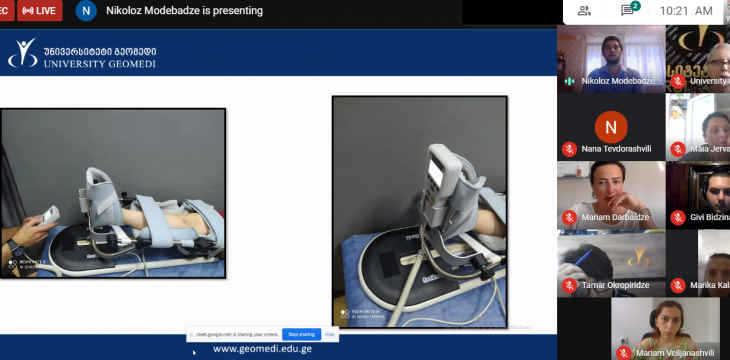Click Mariam Darbaidze's muted microphone icon
730x360 pixels.
point(569,217)
